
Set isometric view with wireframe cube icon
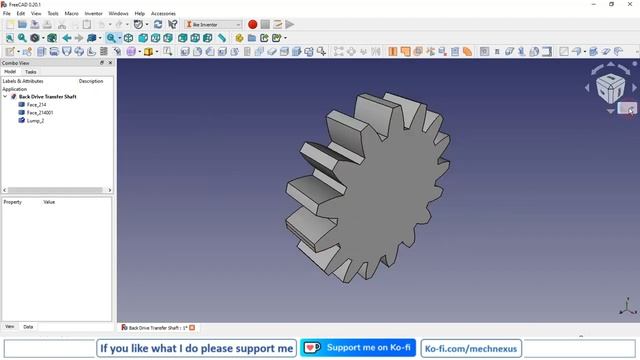129,38
